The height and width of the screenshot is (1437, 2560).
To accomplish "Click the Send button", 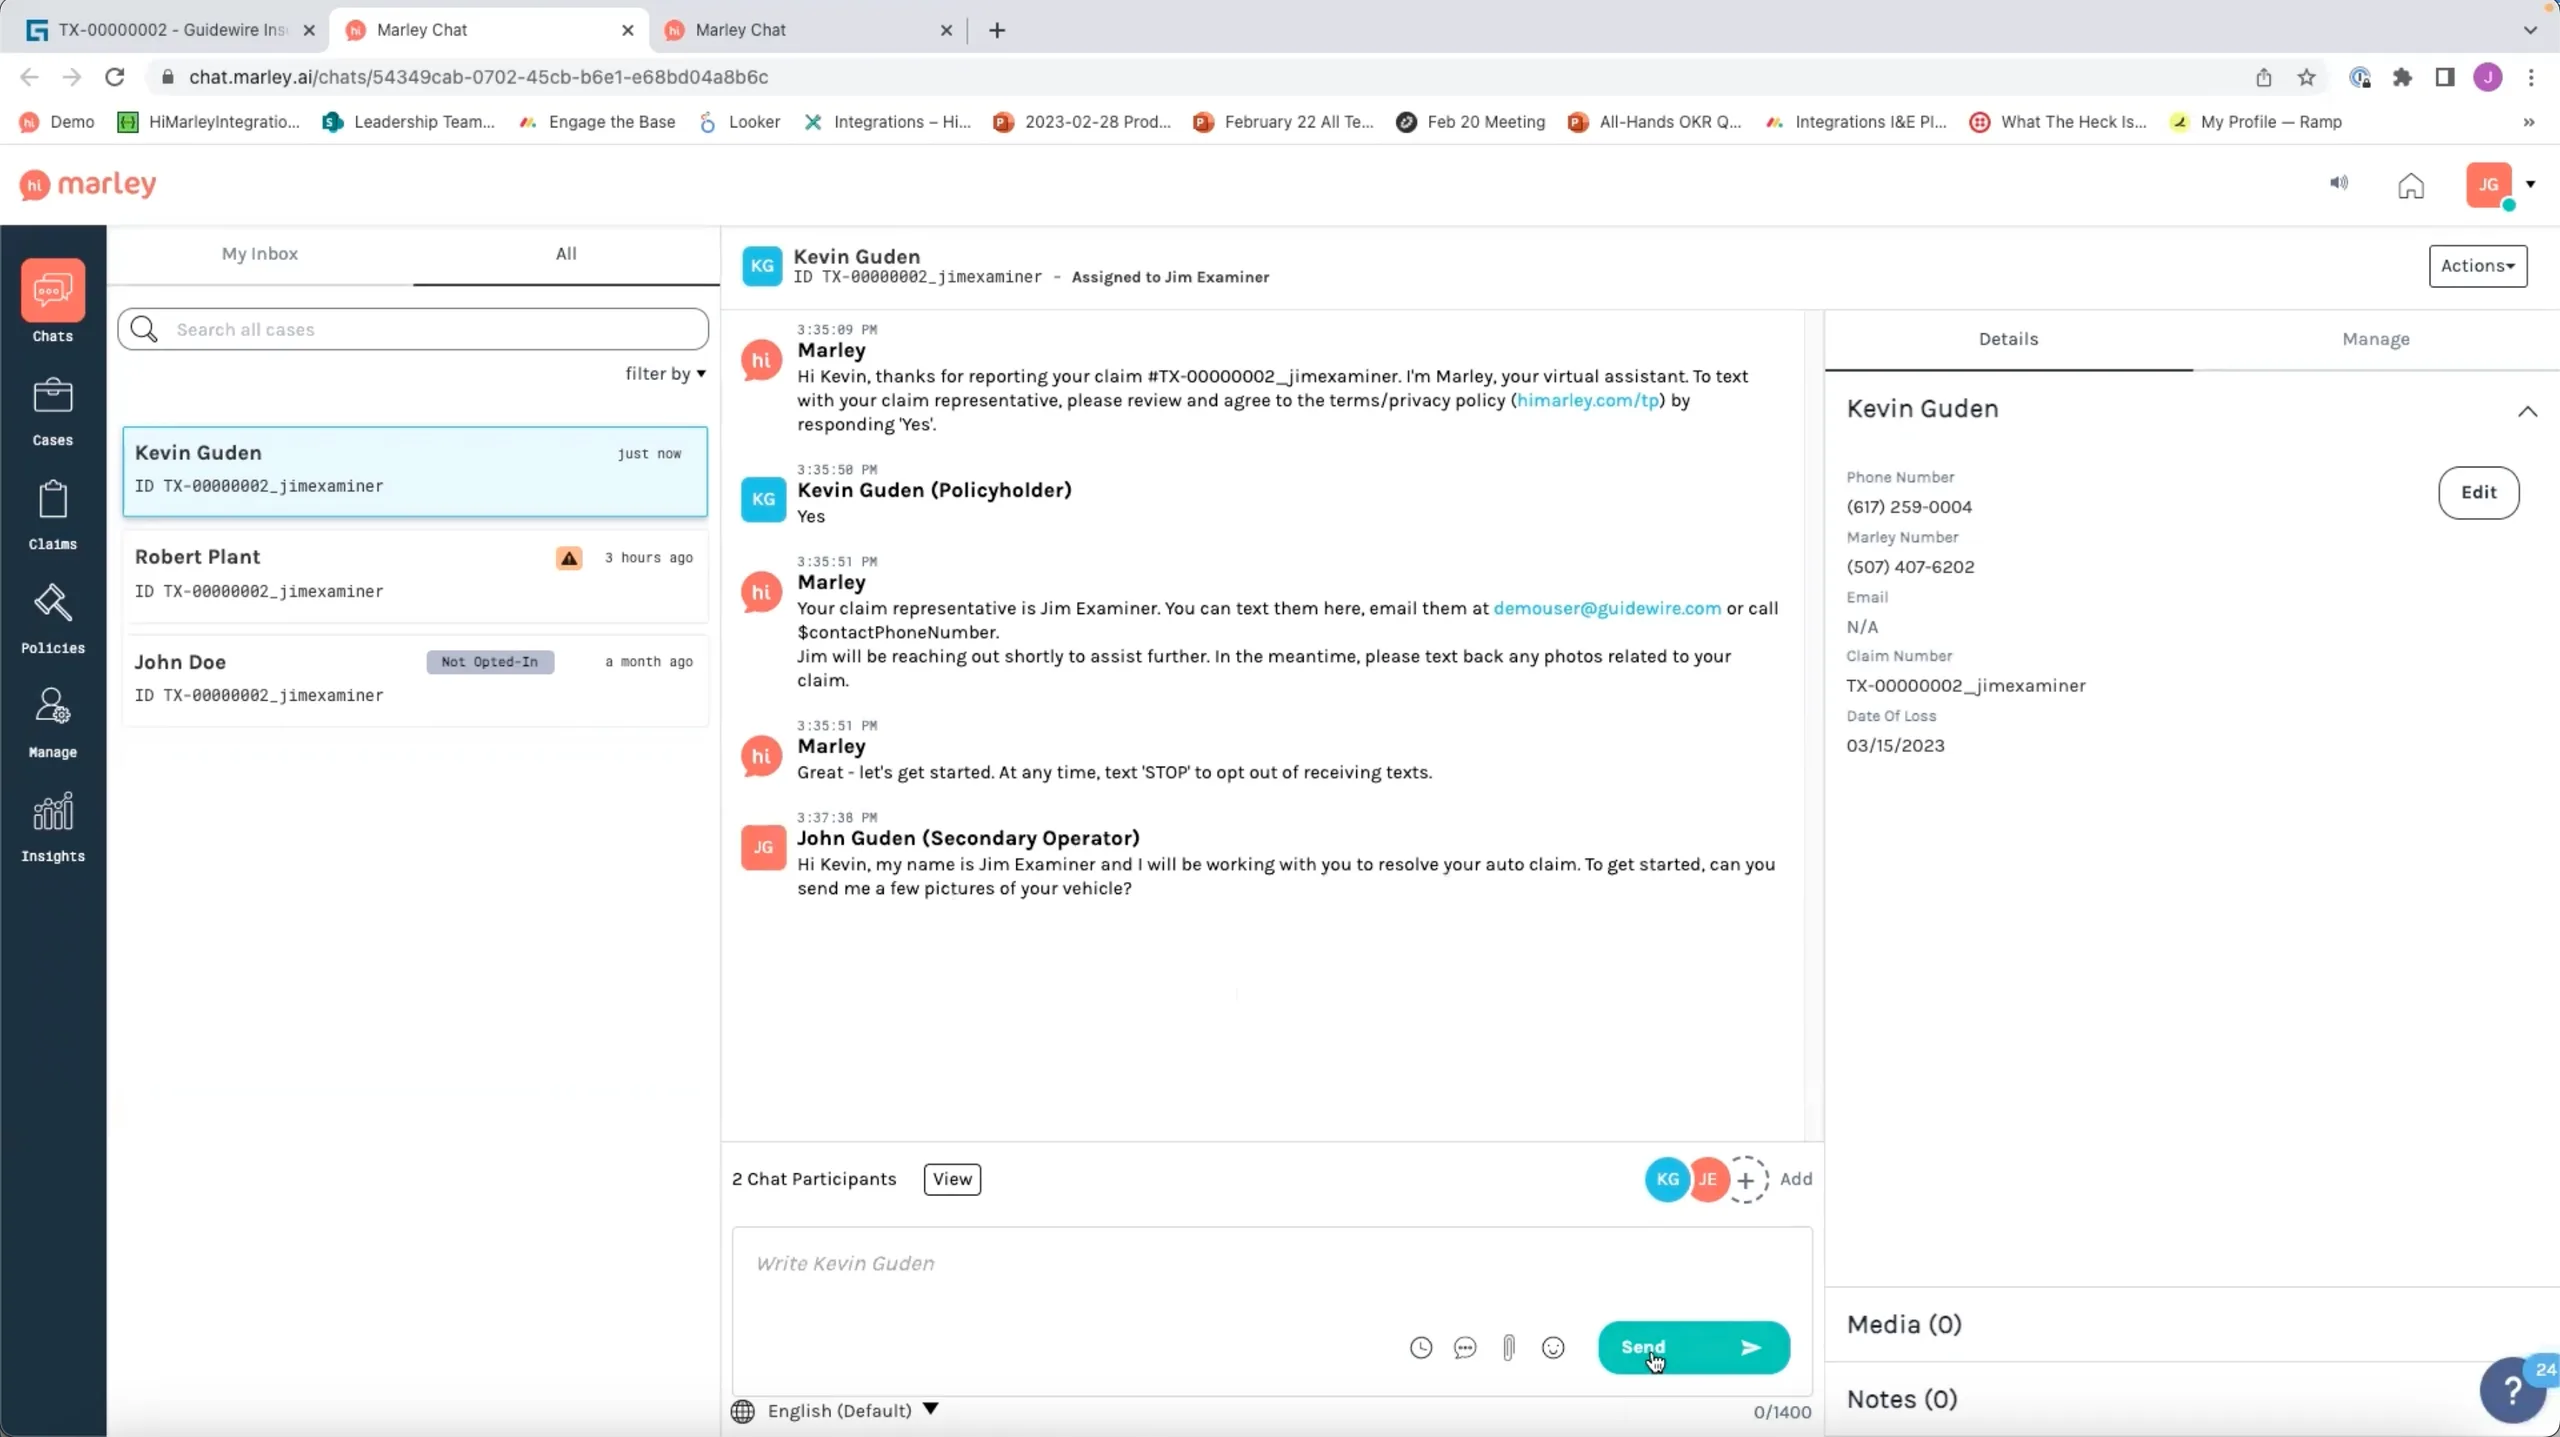I will point(1693,1348).
